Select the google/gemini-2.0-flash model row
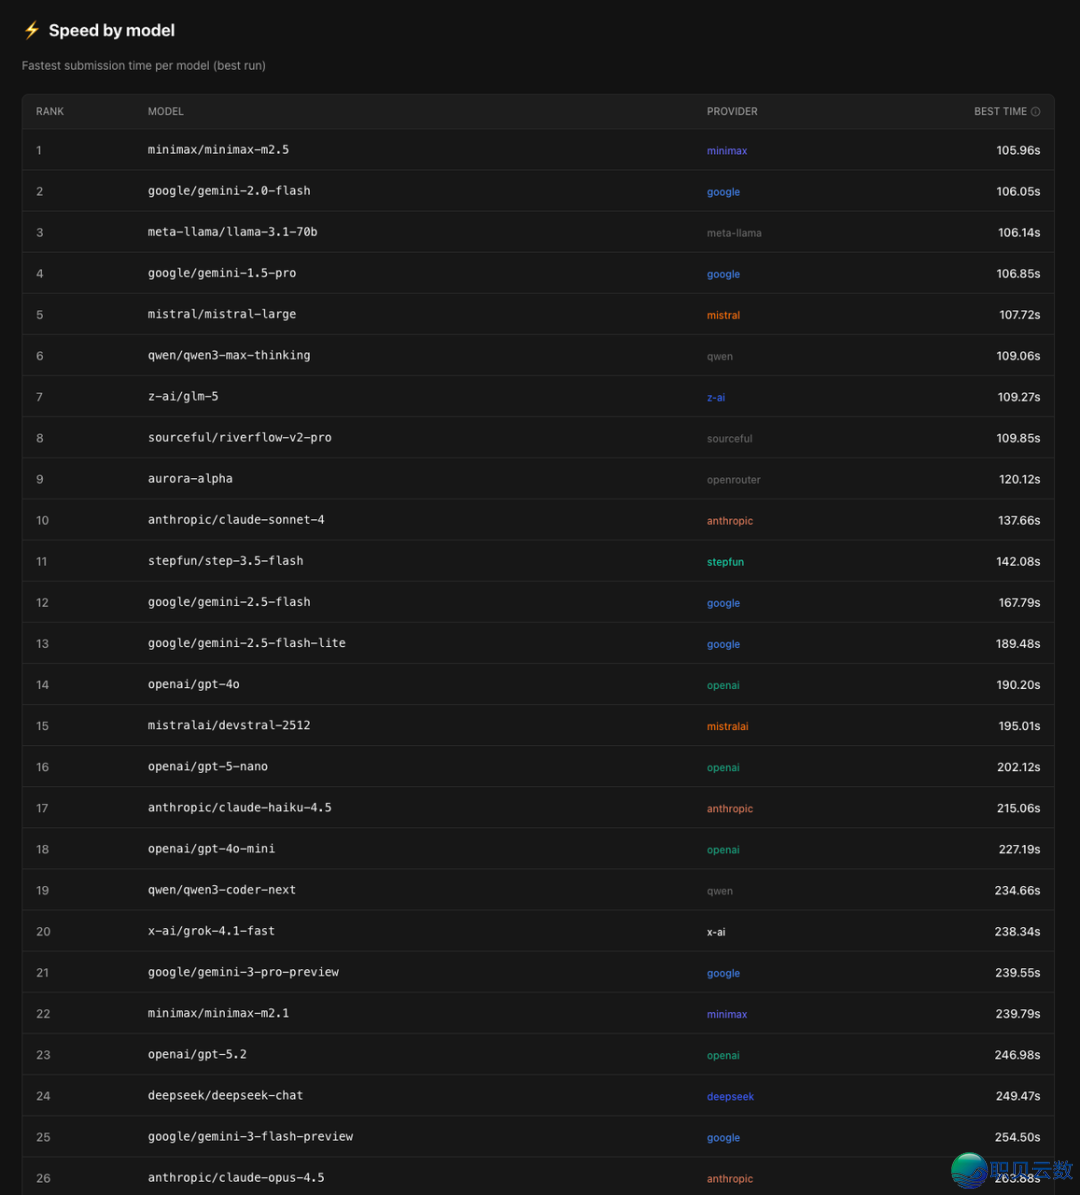 [229, 191]
